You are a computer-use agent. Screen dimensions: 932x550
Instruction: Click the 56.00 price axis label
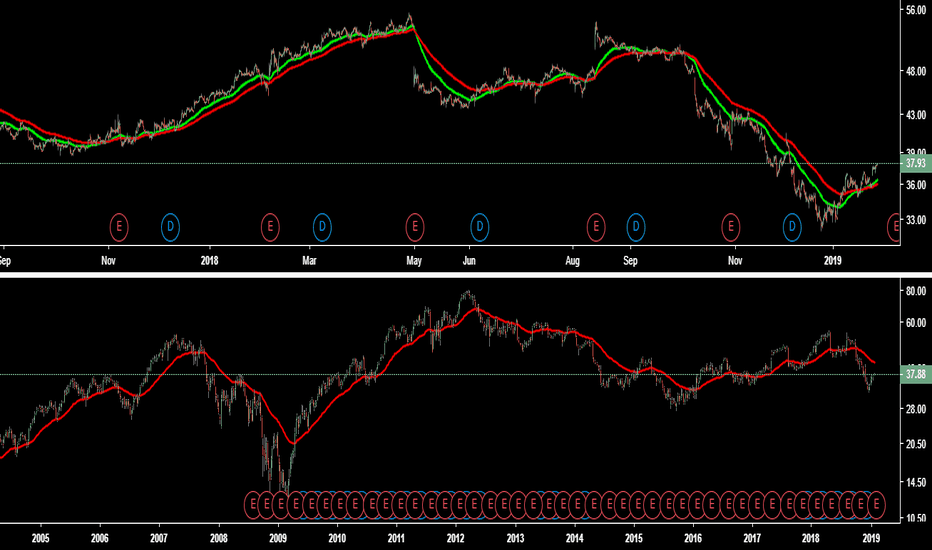pos(916,10)
